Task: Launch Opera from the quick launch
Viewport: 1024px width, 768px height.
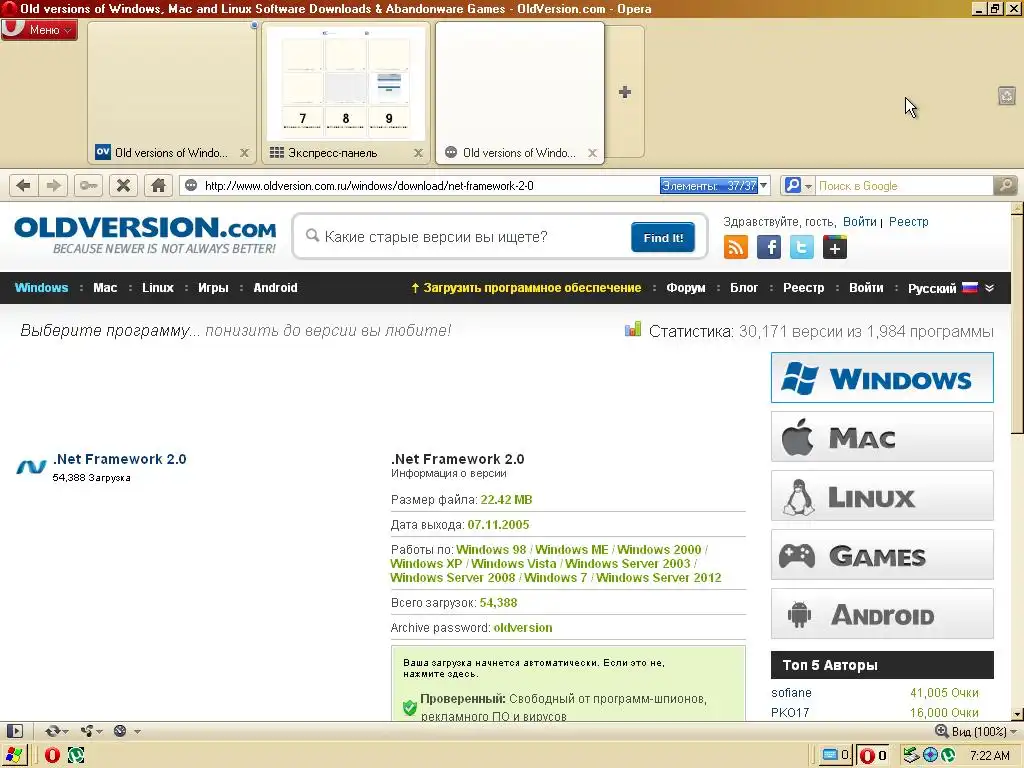Action: click(52, 756)
